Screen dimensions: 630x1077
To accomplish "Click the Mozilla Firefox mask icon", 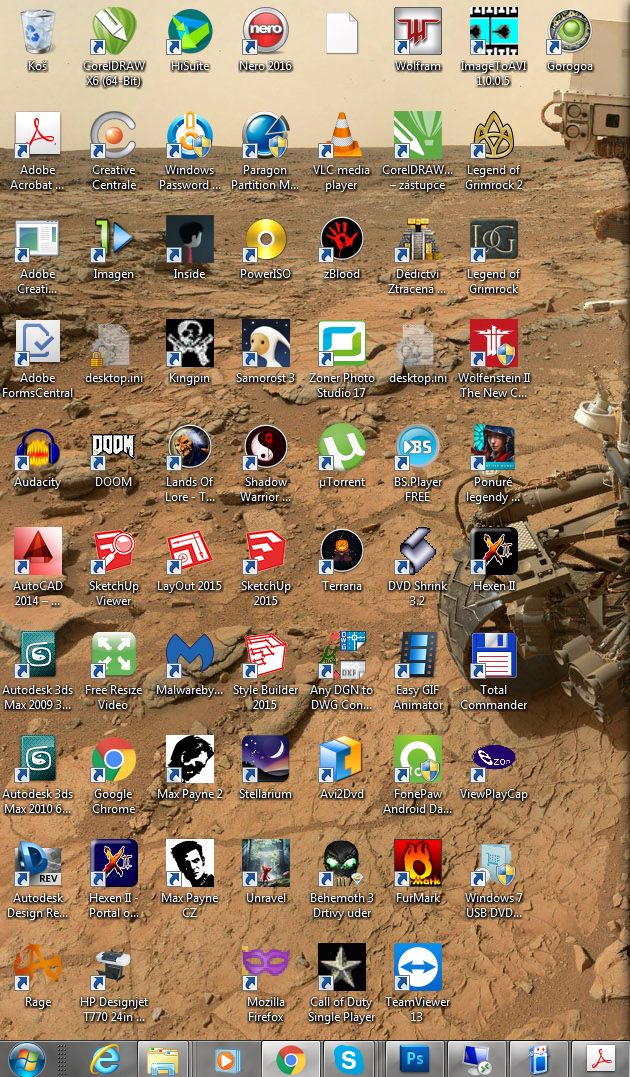I will 265,968.
